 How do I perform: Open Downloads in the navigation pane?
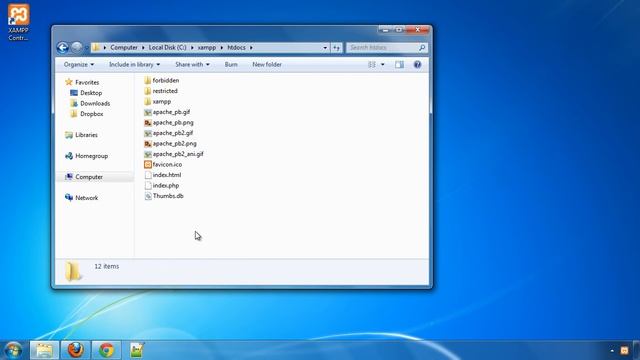95,104
